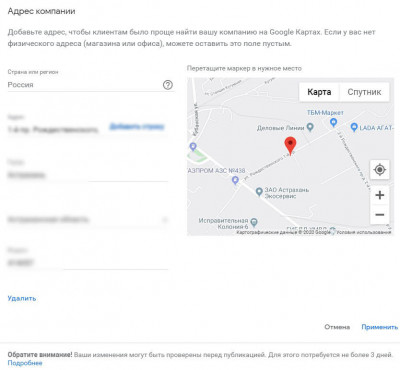400x370 pixels.
Task: Click the Деловые Линии map pin
Action: [x=310, y=127]
